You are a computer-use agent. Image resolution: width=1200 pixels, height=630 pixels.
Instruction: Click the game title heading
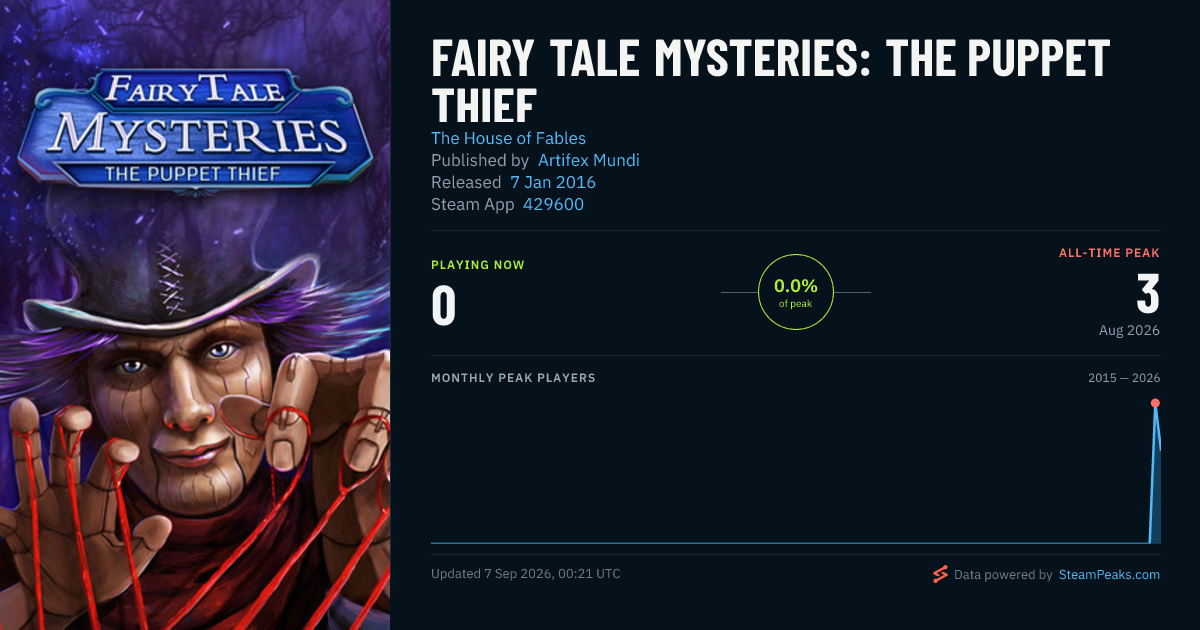click(770, 82)
